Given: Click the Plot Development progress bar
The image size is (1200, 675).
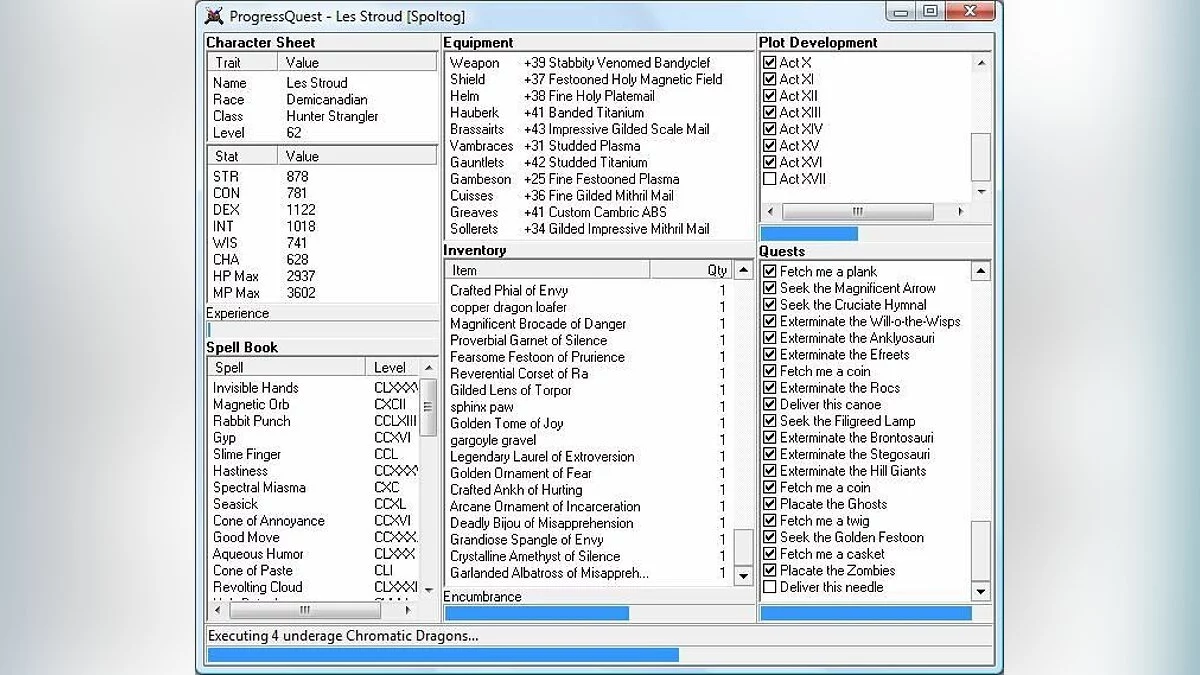Looking at the screenshot, I should pyautogui.click(x=876, y=234).
